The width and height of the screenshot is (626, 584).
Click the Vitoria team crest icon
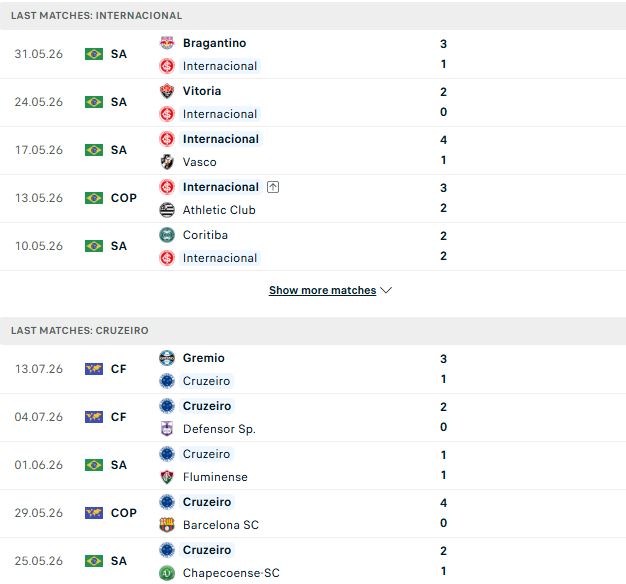(x=167, y=91)
